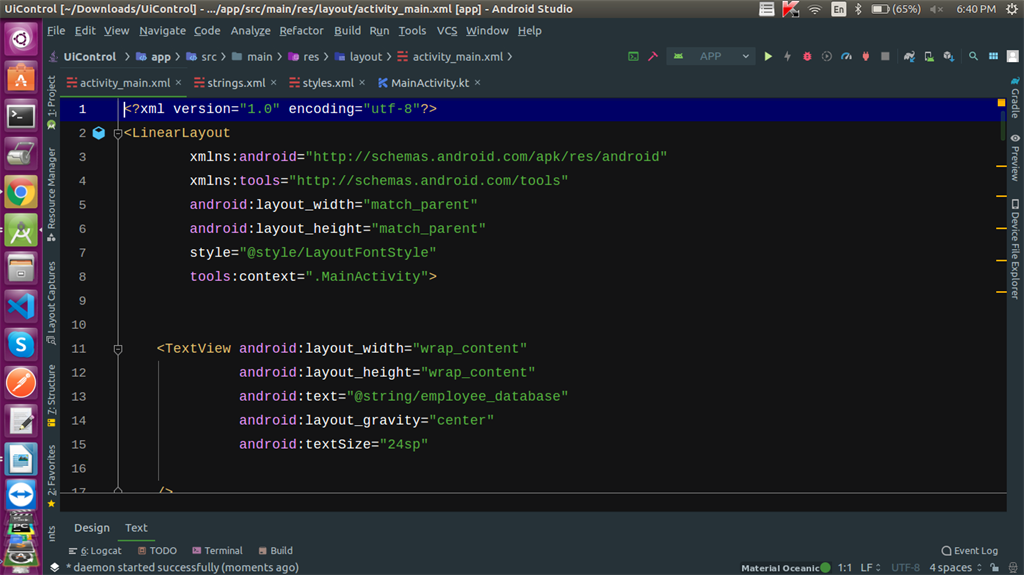This screenshot has width=1024, height=575.
Task: Open the File menu
Action: pos(56,31)
